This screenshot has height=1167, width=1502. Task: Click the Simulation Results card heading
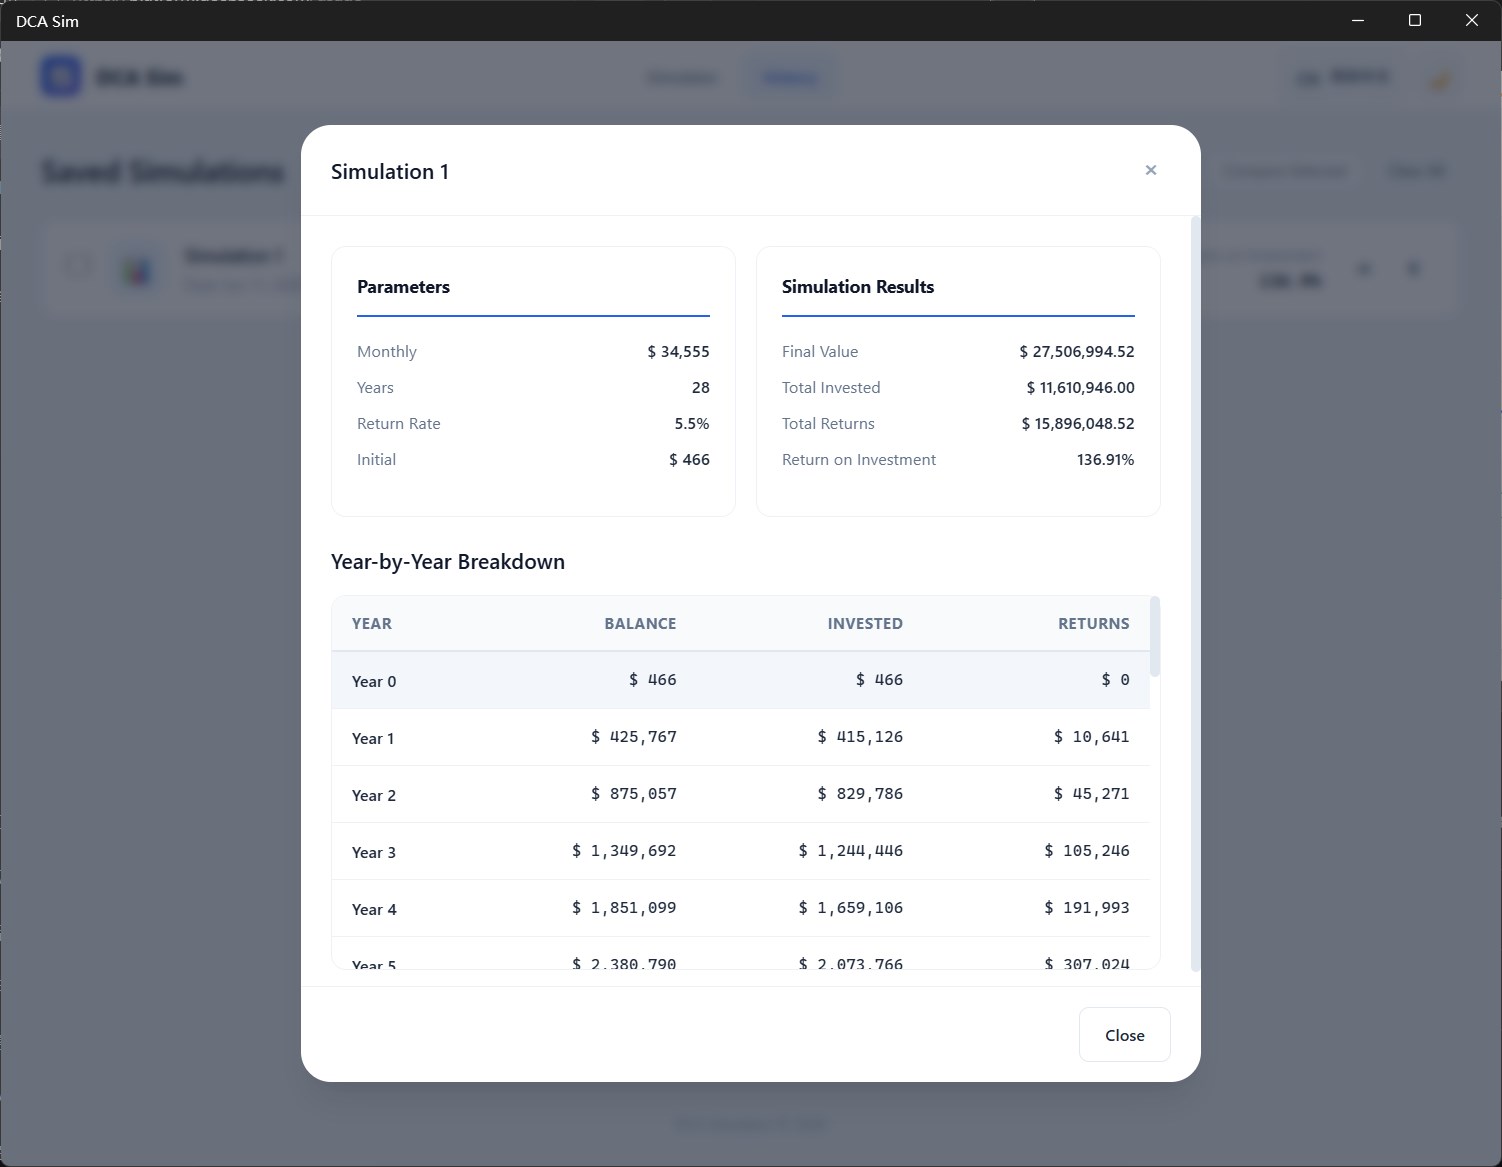pos(858,287)
